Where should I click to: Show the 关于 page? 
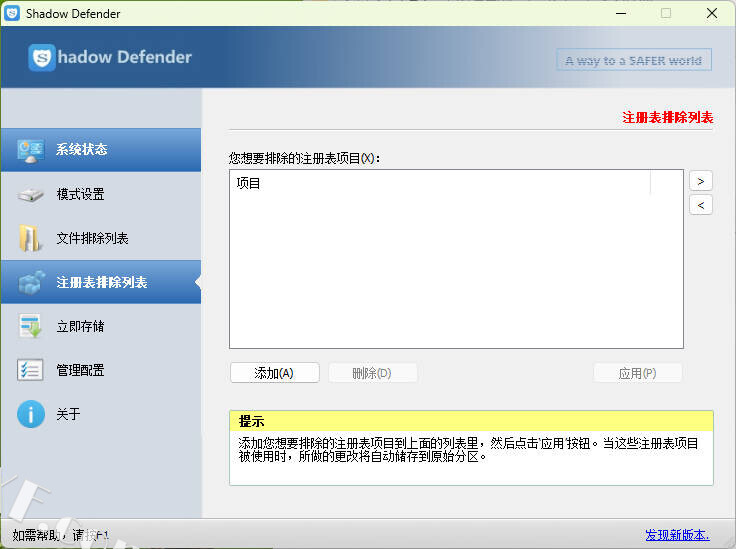[x=101, y=414]
